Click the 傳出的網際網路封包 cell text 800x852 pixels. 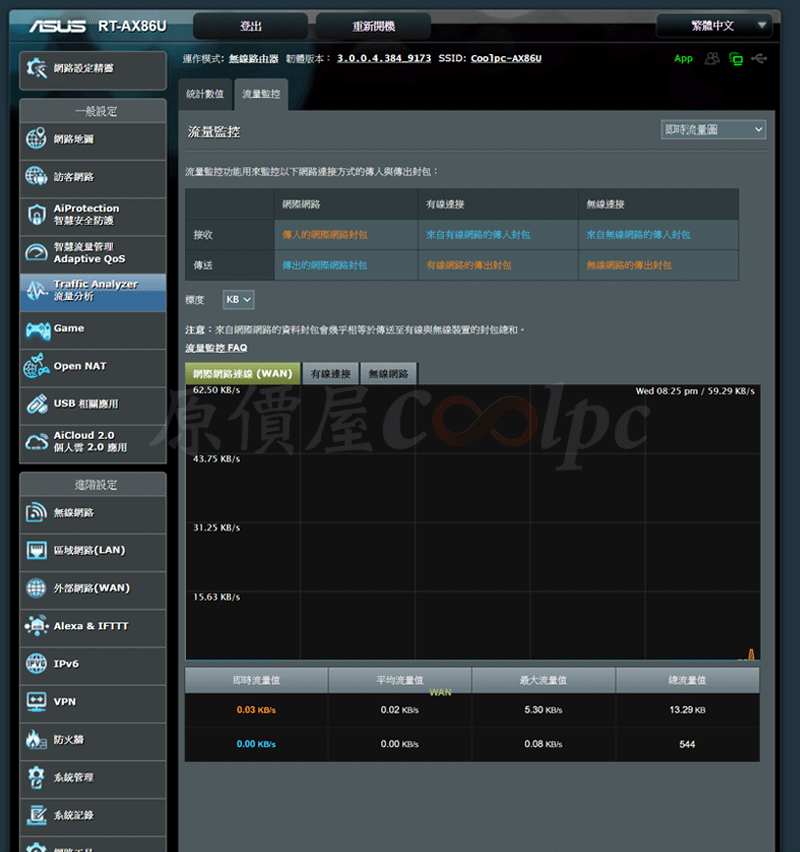click(324, 265)
